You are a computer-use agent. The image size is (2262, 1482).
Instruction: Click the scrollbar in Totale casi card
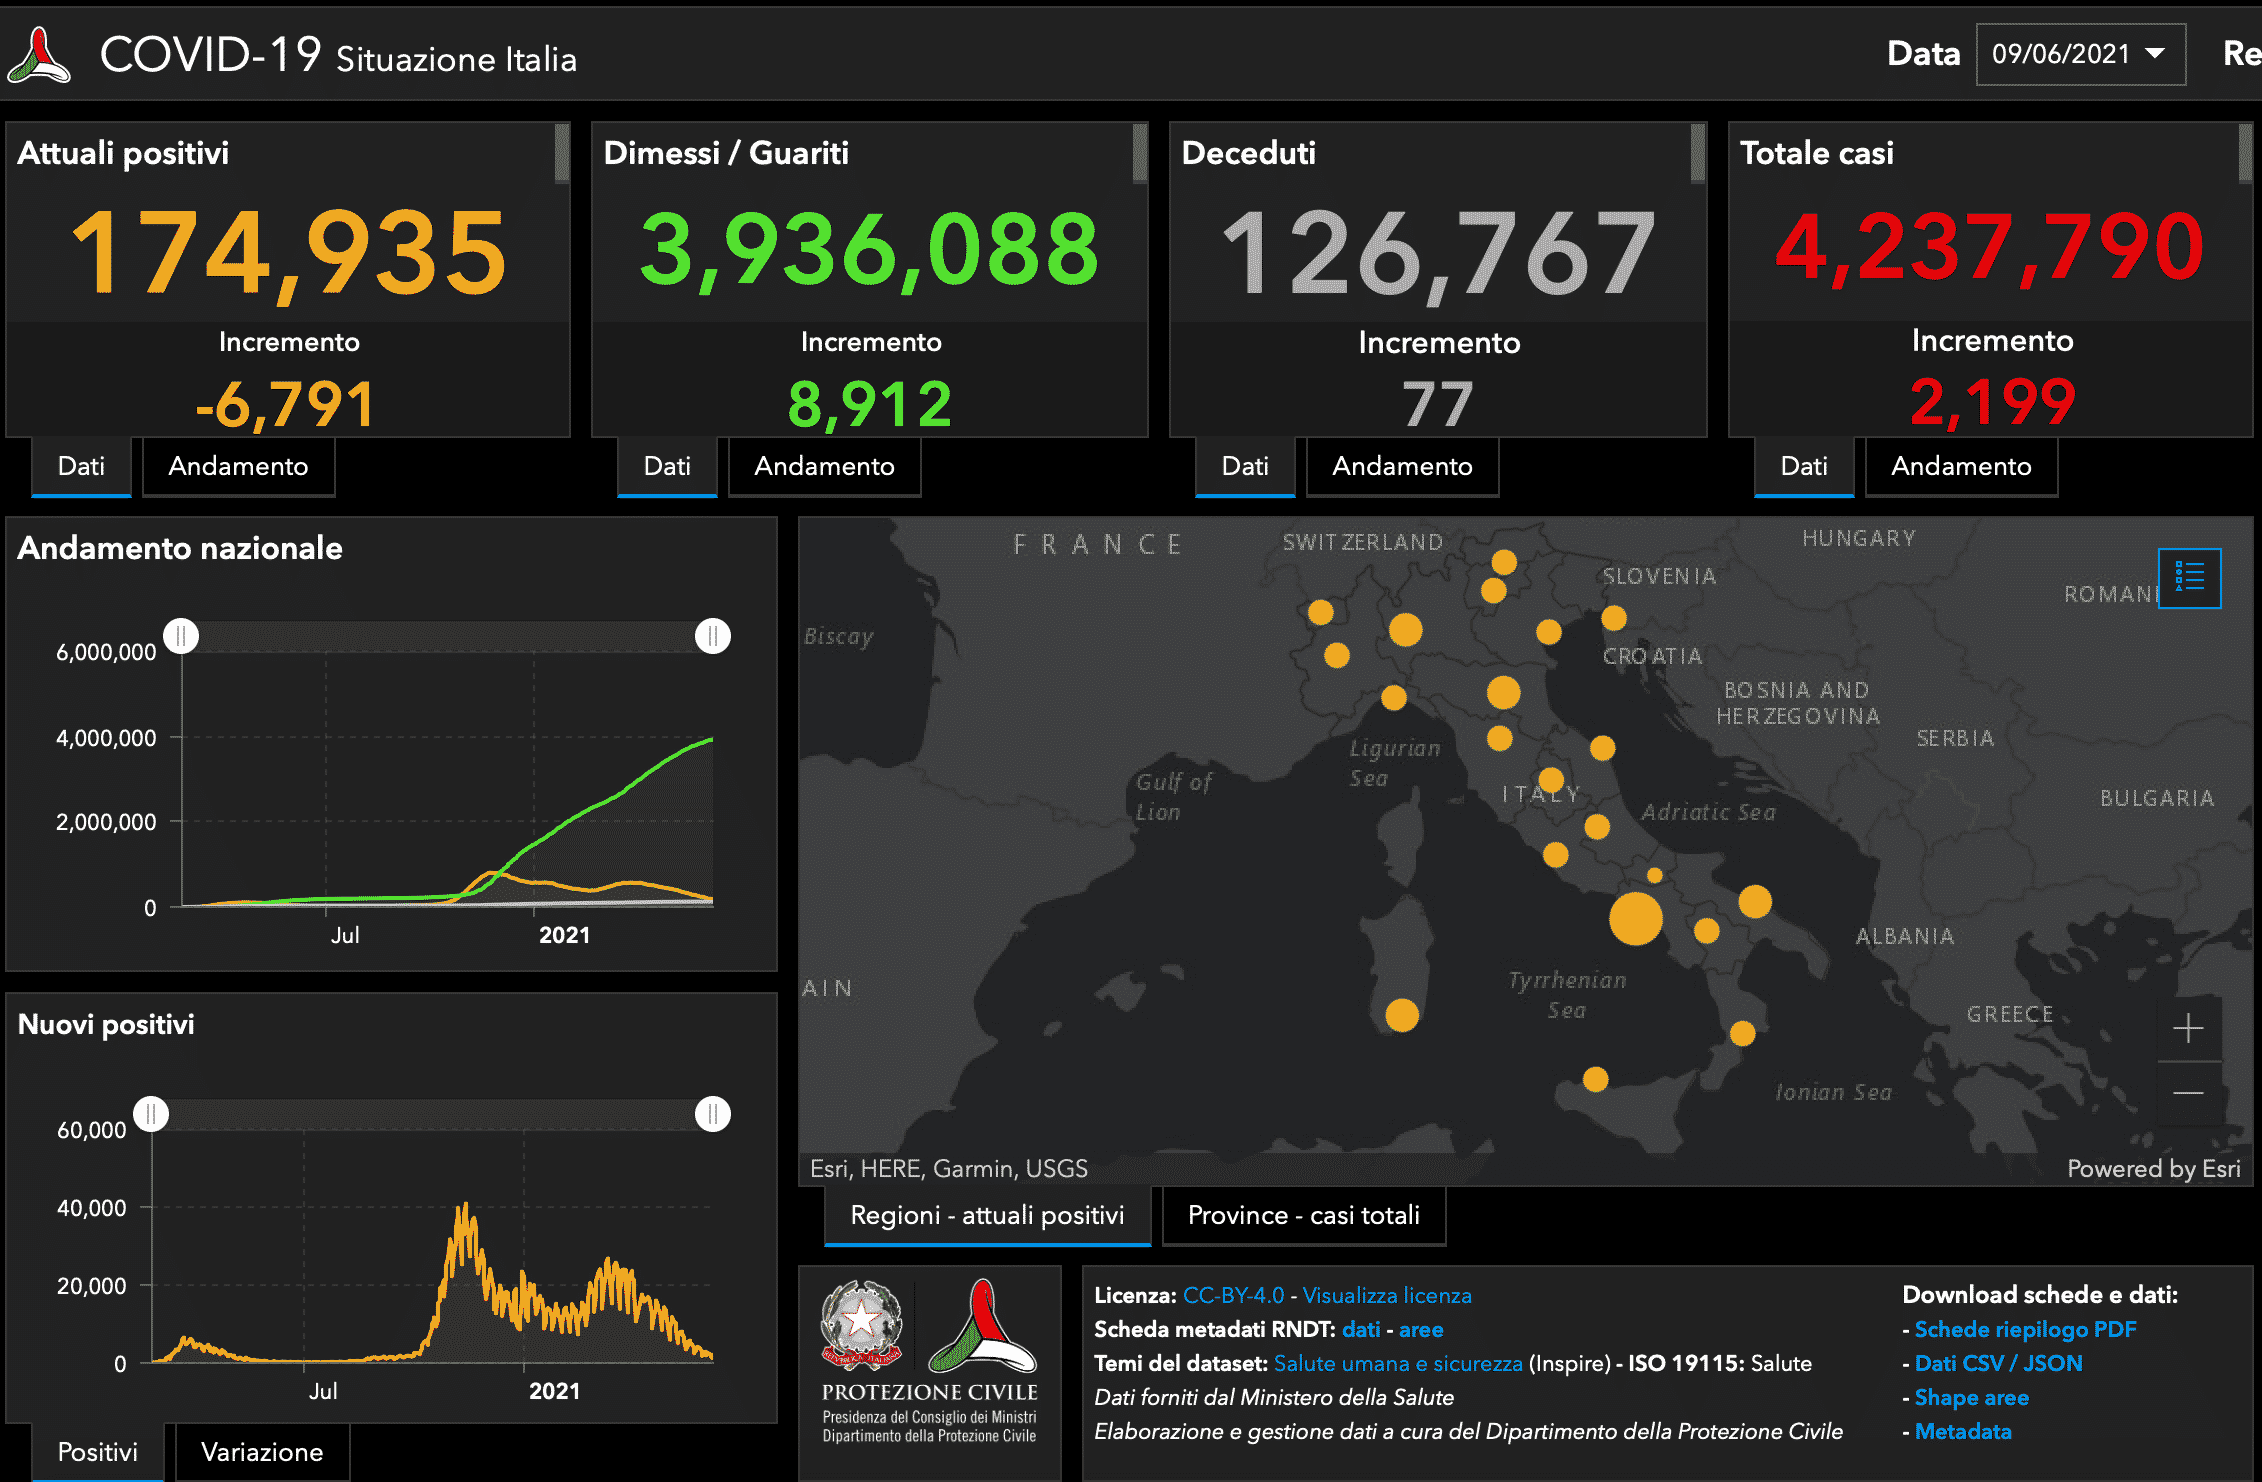pos(2245,153)
